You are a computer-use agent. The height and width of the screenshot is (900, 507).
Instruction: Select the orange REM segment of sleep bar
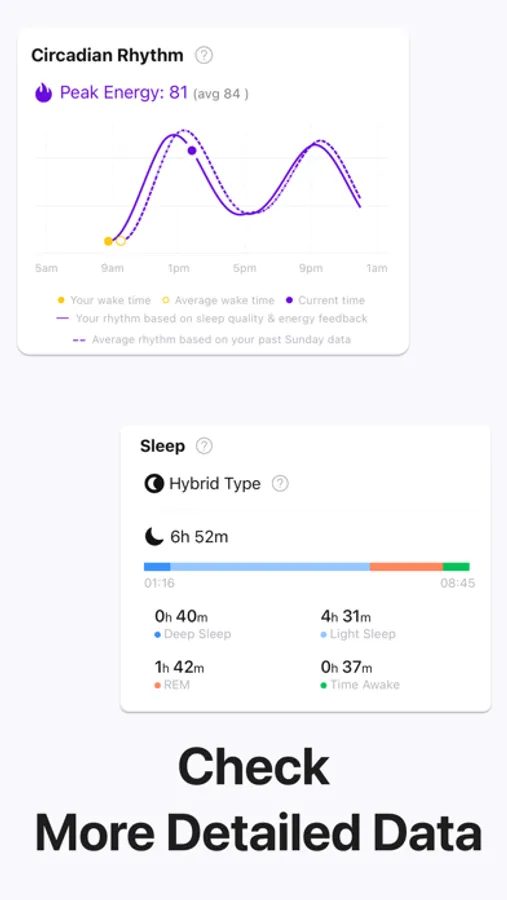[x=406, y=567]
